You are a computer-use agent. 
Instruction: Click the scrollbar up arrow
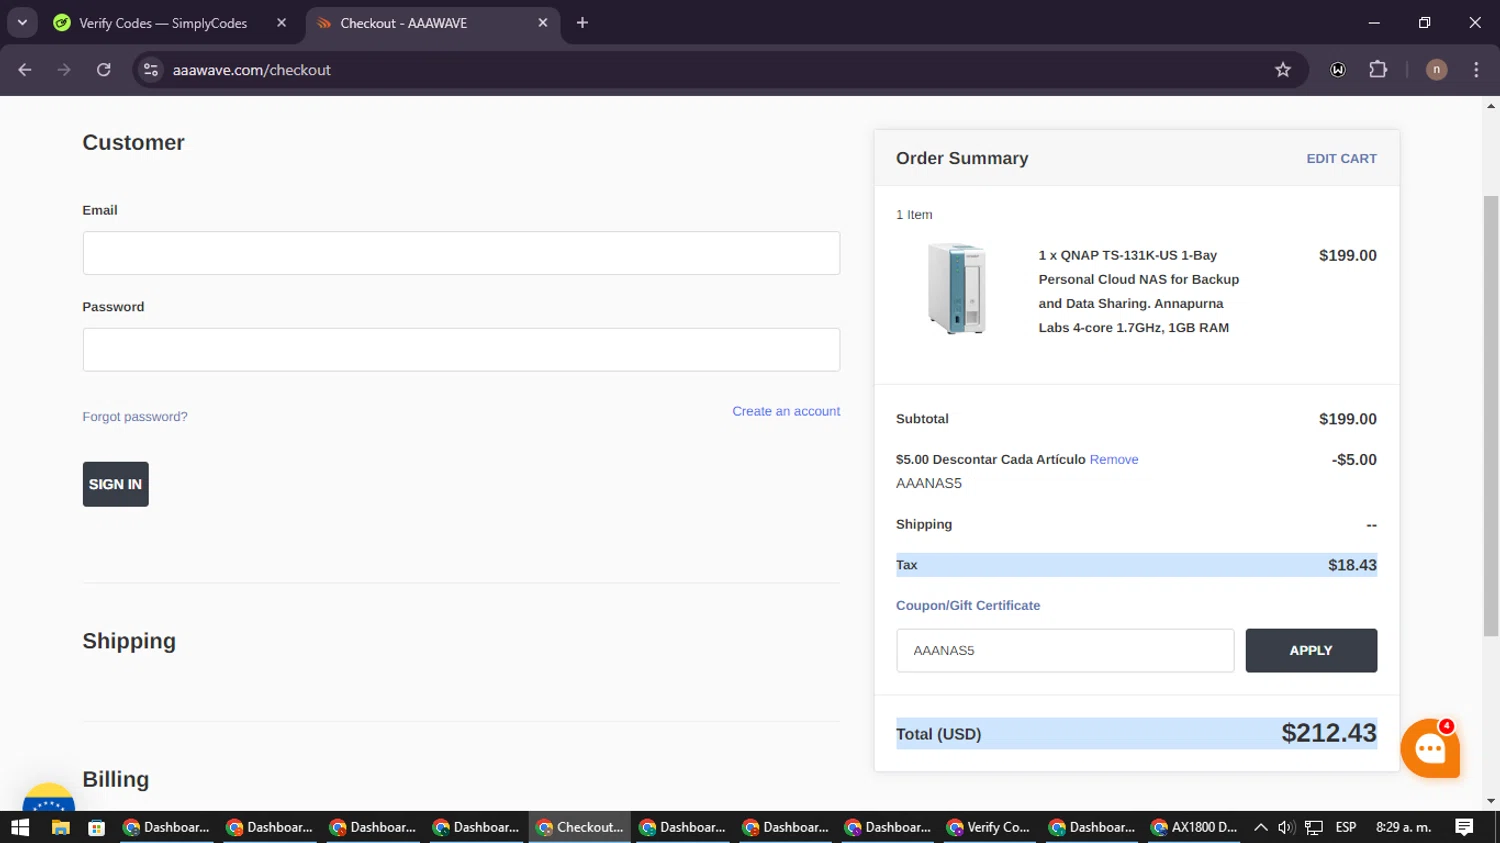tap(1491, 105)
